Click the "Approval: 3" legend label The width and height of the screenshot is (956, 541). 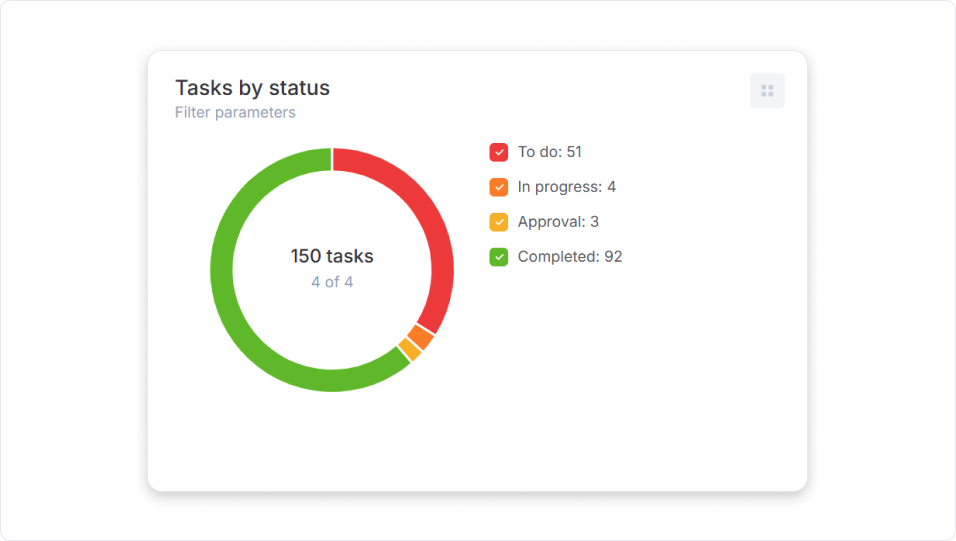pos(558,222)
